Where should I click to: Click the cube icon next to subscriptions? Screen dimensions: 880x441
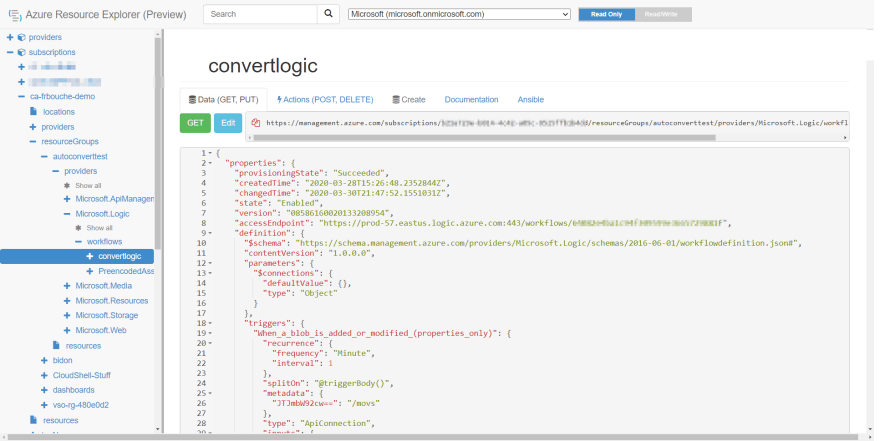[21, 52]
